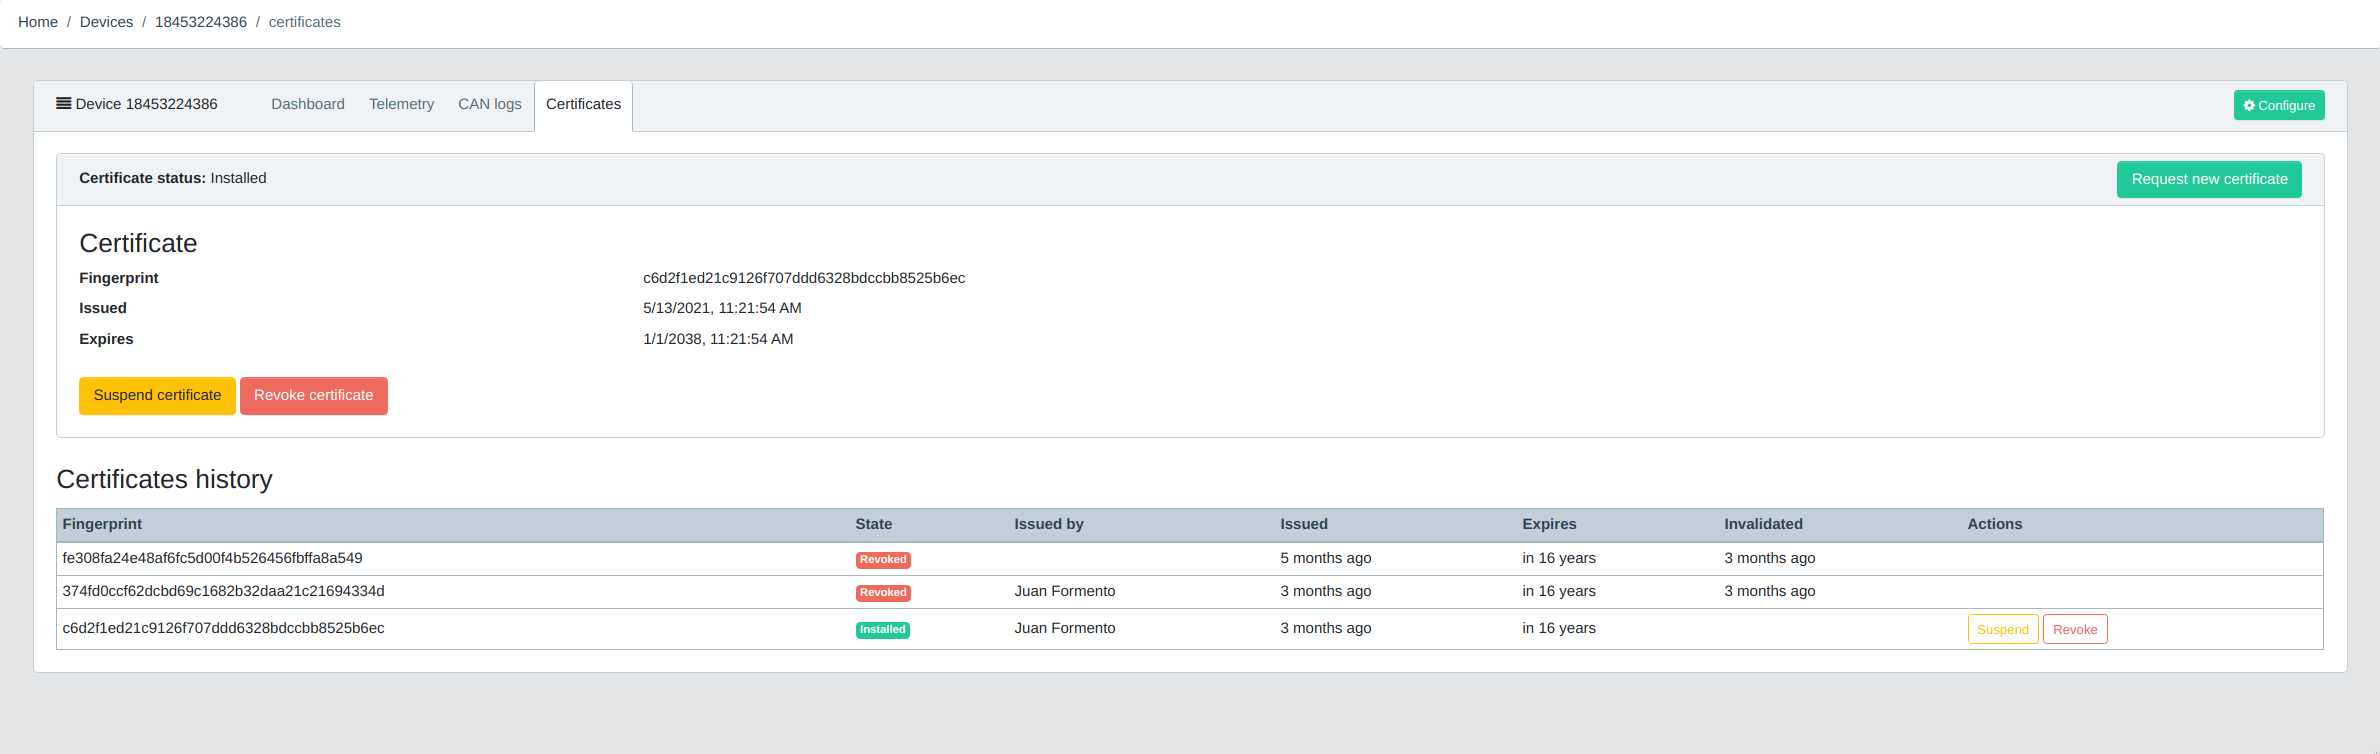Click Revoke in the history table row
2380x754 pixels.
click(x=2074, y=629)
